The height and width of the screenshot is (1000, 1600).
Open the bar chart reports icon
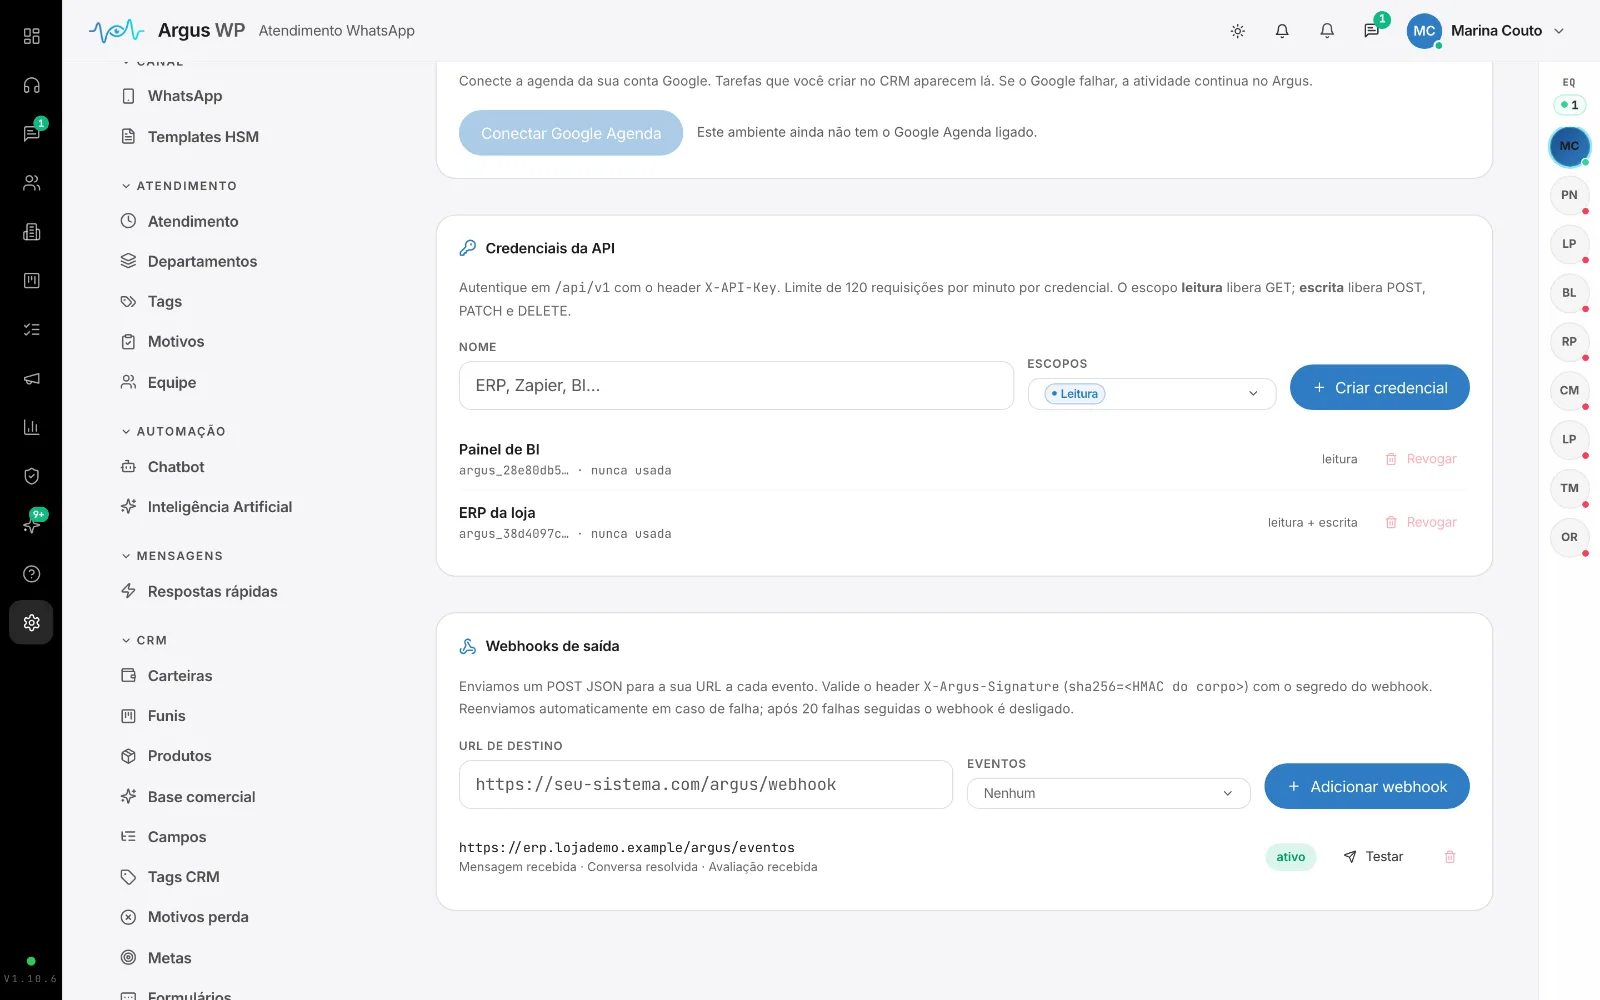click(31, 427)
